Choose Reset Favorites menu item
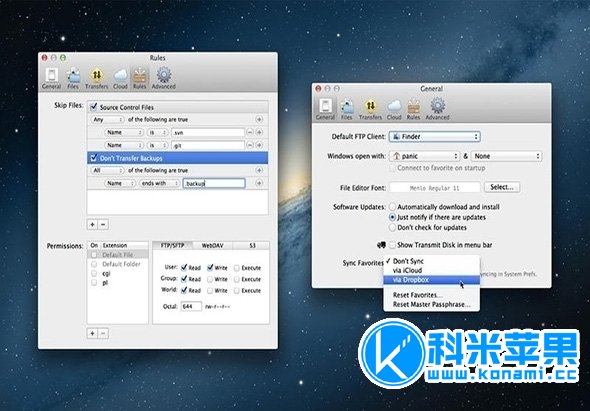Image resolution: width=590 pixels, height=411 pixels. [432, 295]
